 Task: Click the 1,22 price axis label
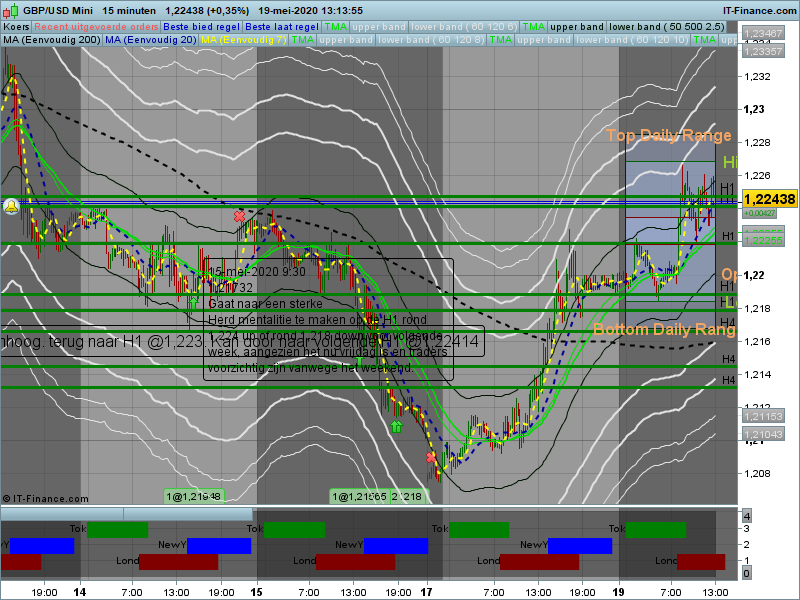(754, 275)
